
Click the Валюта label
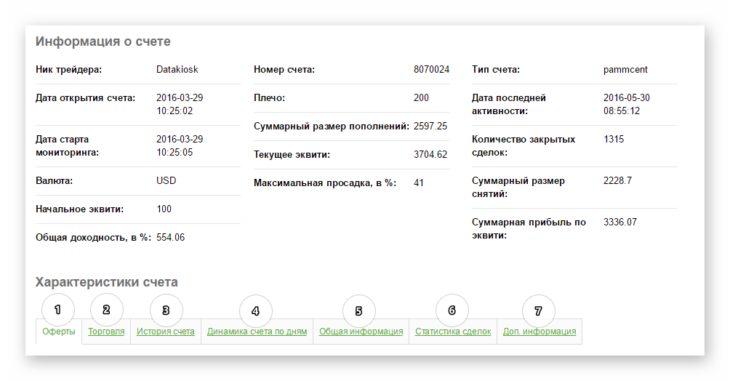[54, 181]
